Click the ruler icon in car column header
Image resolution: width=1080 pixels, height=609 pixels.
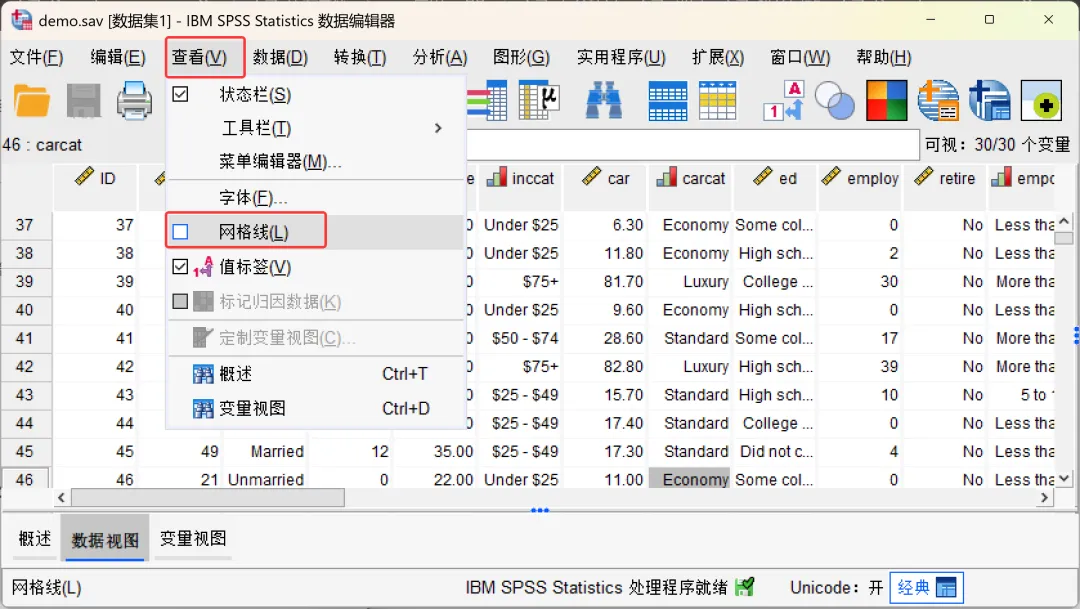tap(592, 178)
